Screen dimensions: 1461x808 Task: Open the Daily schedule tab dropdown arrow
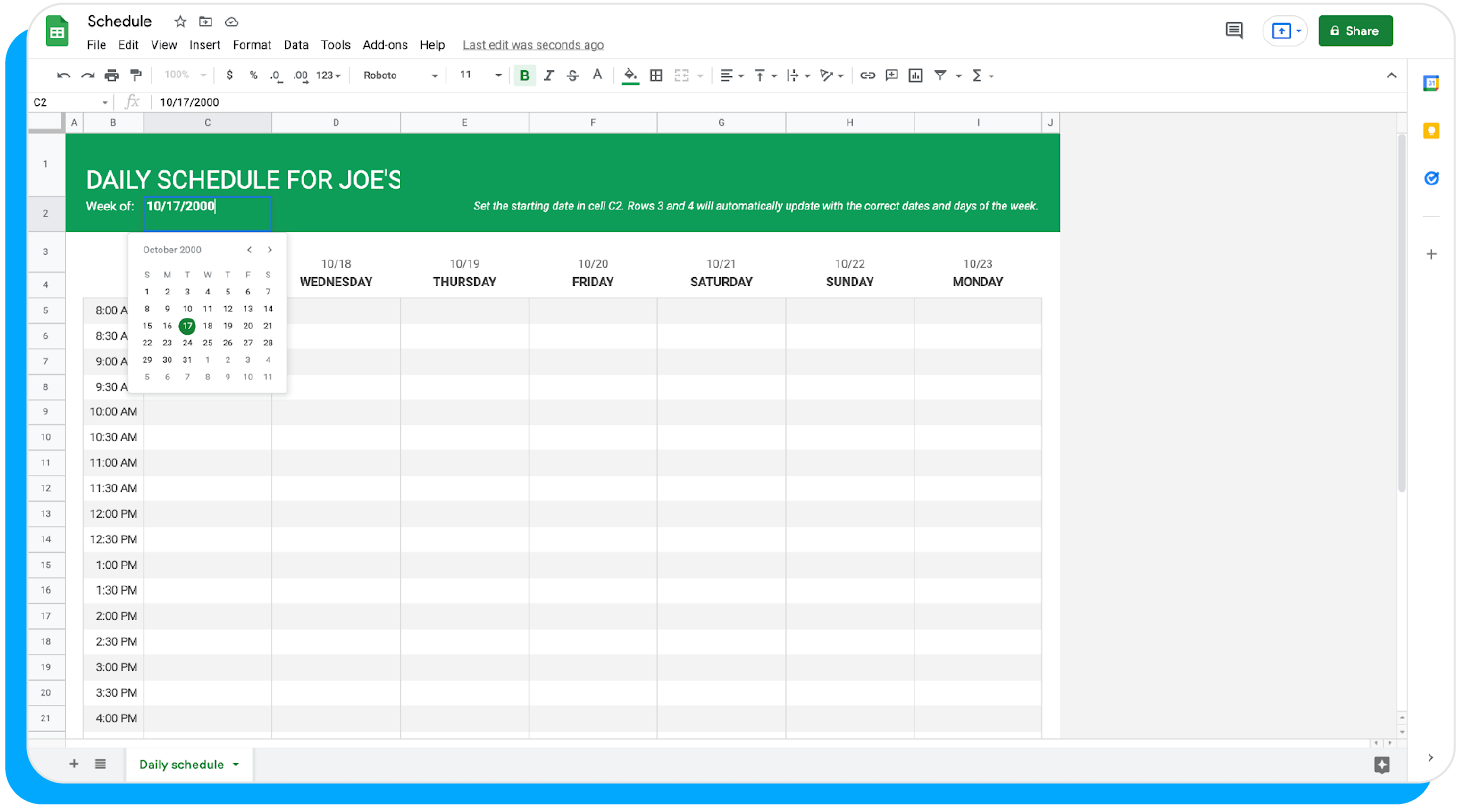click(x=236, y=765)
